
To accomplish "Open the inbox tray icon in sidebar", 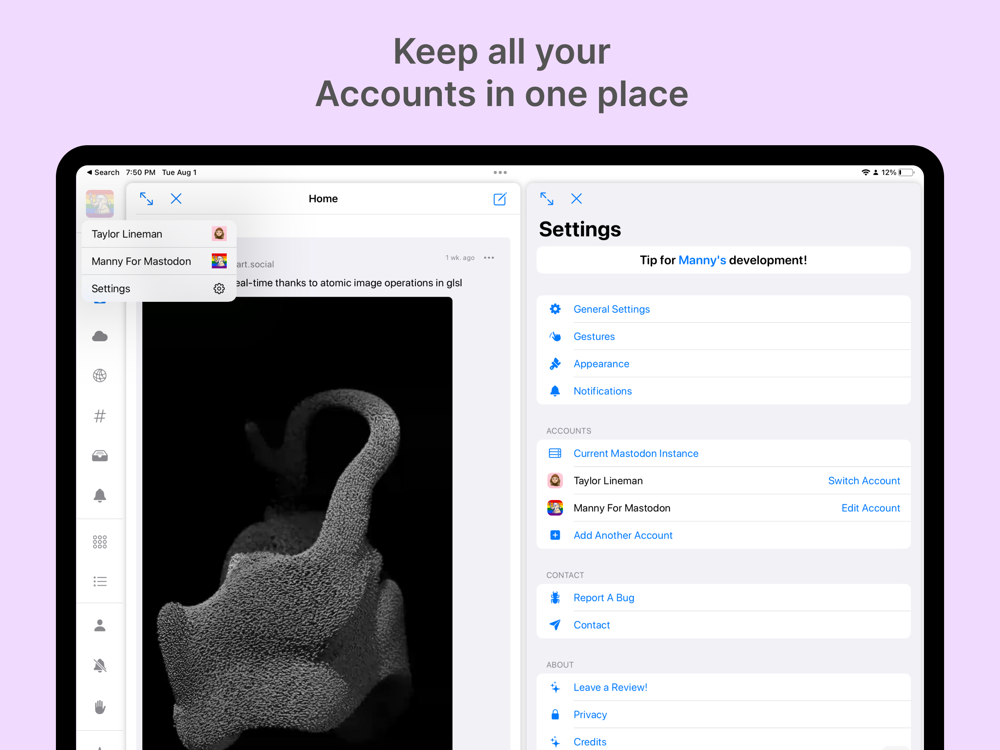I will click(99, 455).
